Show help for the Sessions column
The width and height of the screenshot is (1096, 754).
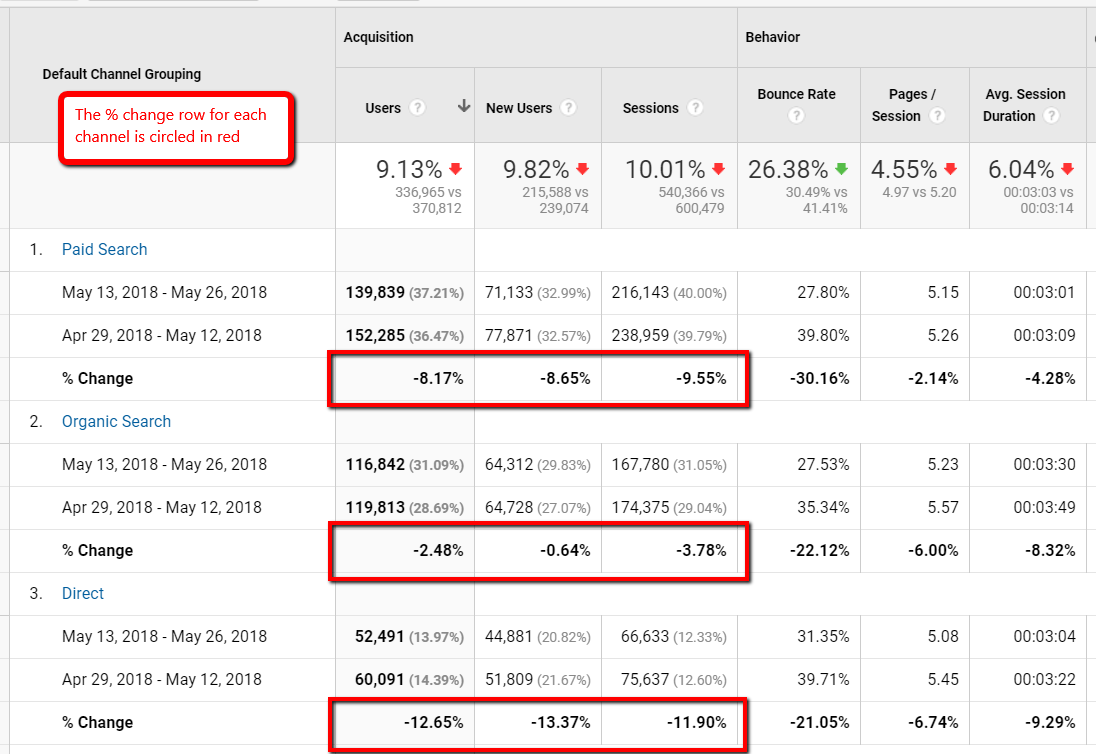pos(695,108)
